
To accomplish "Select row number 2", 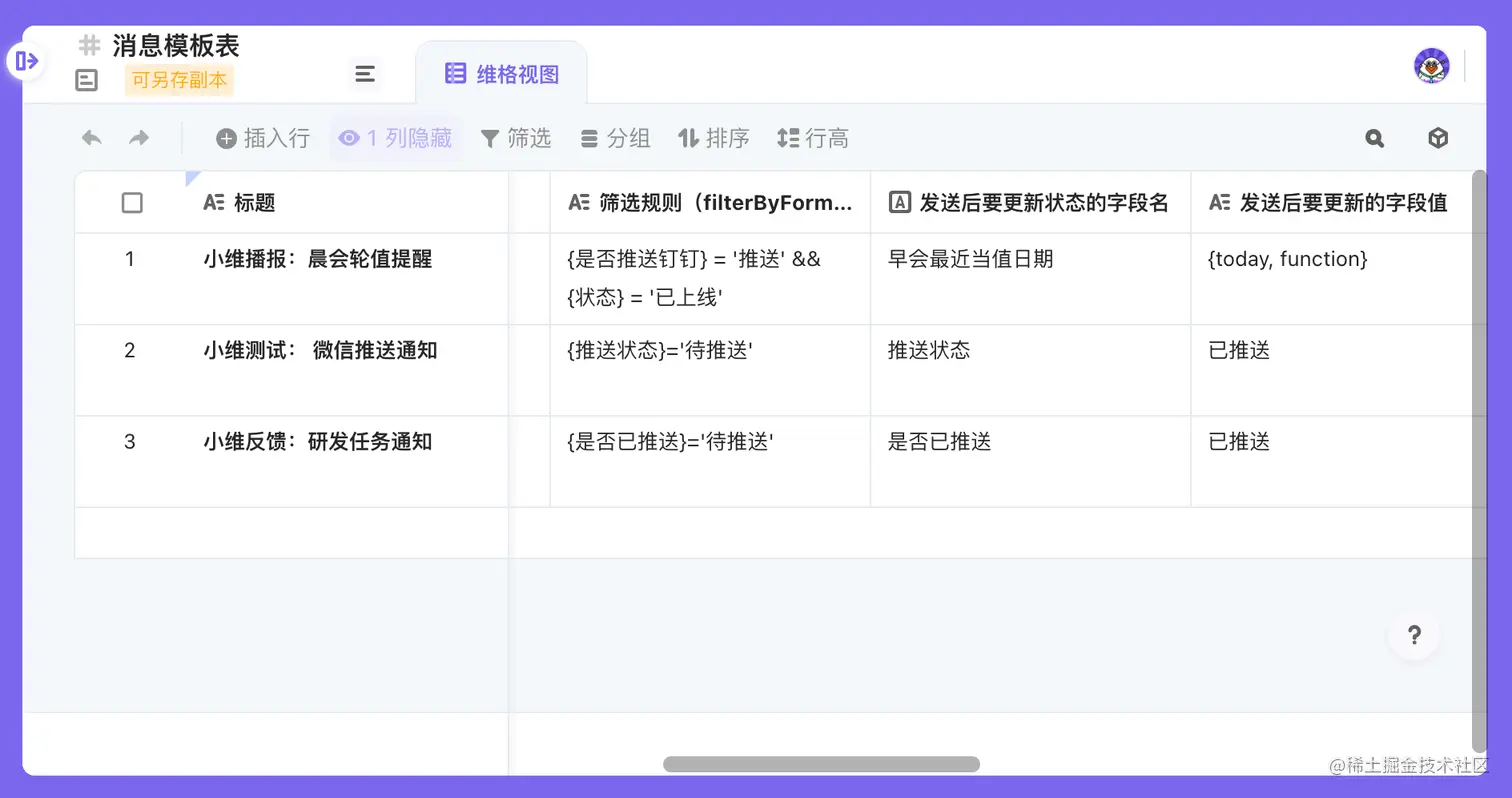I will pyautogui.click(x=129, y=350).
